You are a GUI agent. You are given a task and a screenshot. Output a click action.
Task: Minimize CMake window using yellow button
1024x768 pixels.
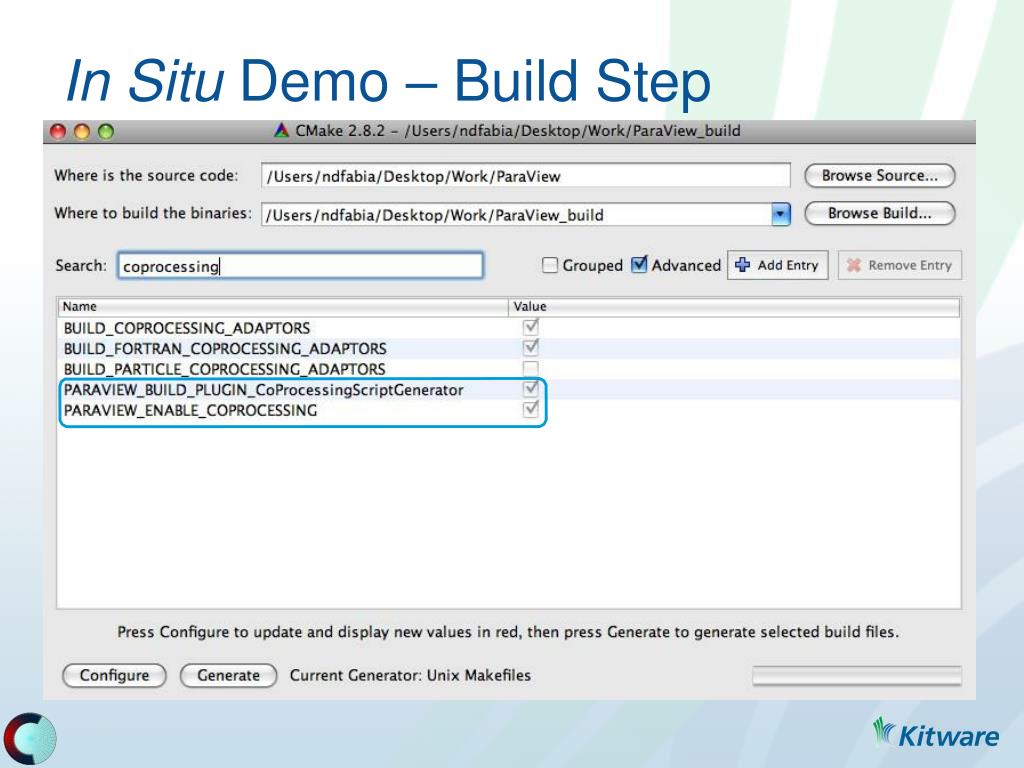click(x=82, y=131)
